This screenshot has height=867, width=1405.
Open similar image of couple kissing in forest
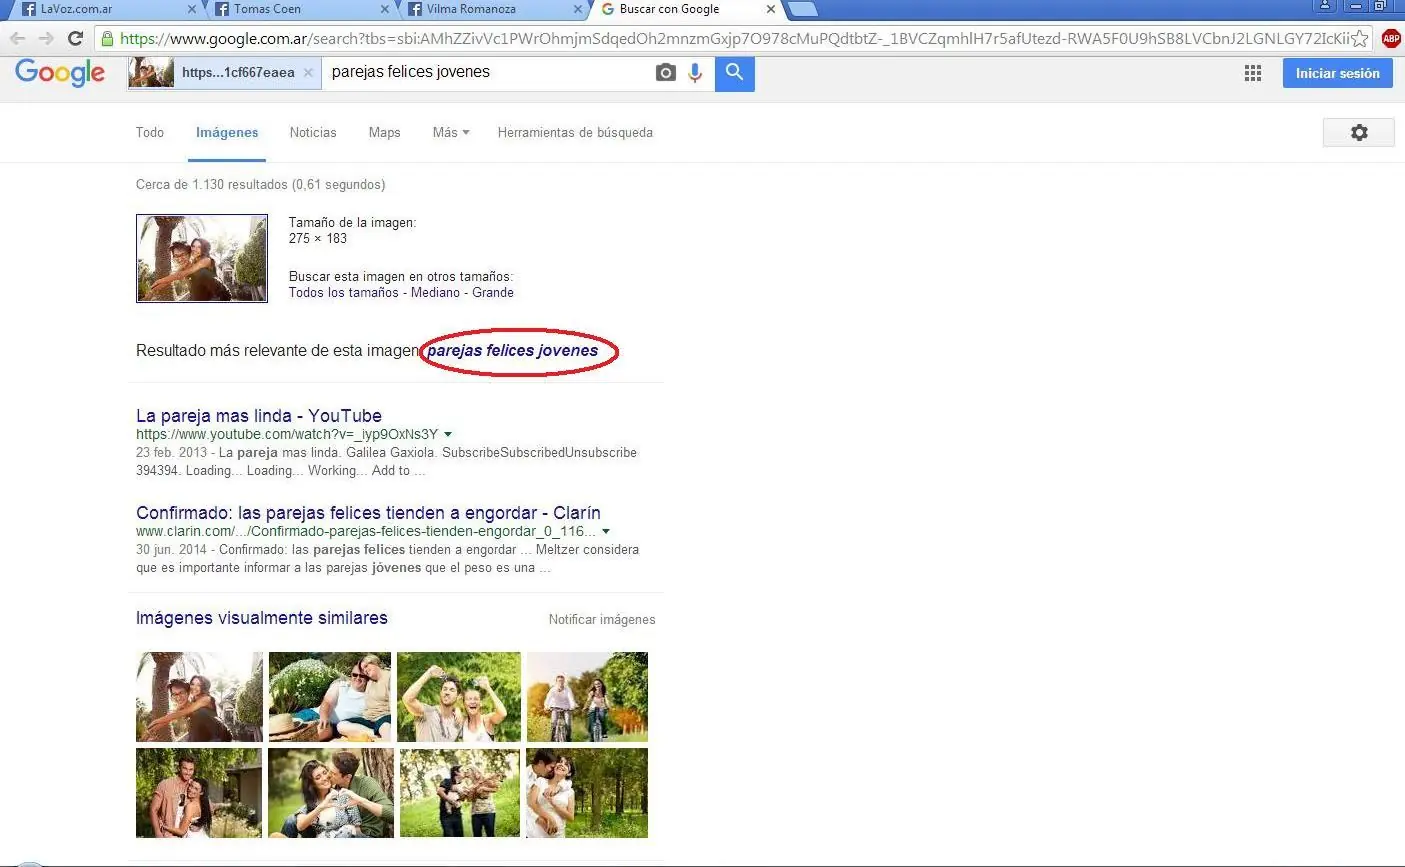[587, 793]
